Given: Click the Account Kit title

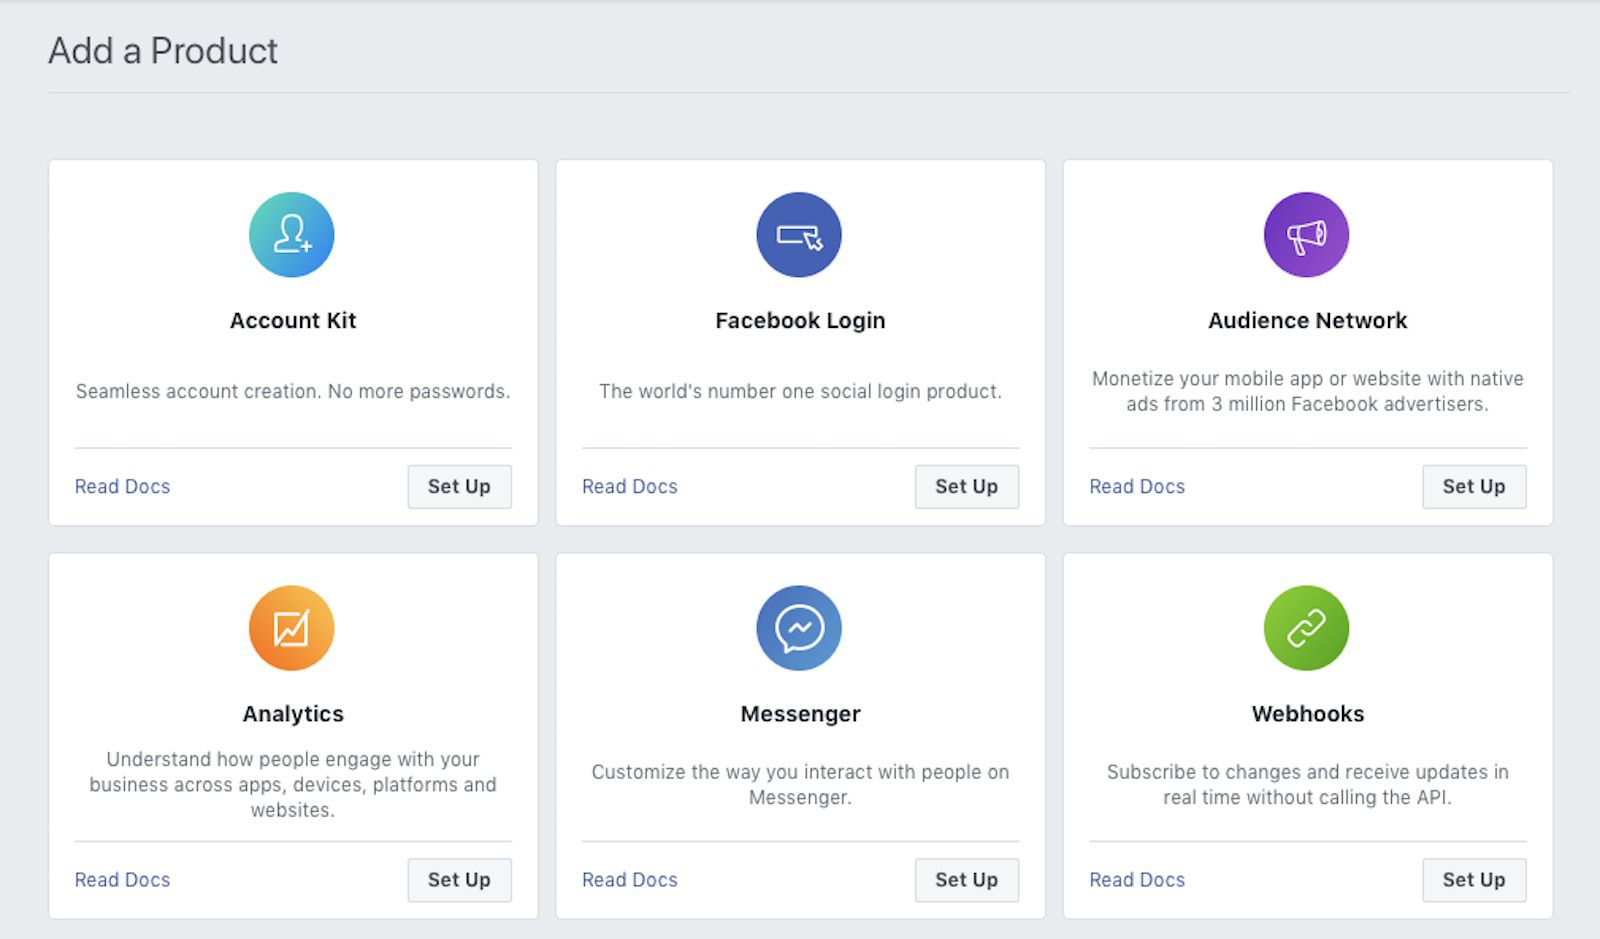Looking at the screenshot, I should coord(293,321).
